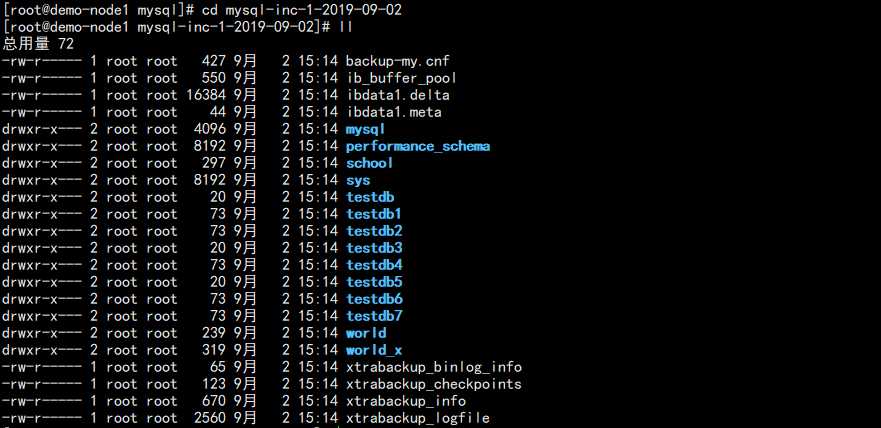Click the testdb directory without a number
881x428 pixels.
coord(369,197)
